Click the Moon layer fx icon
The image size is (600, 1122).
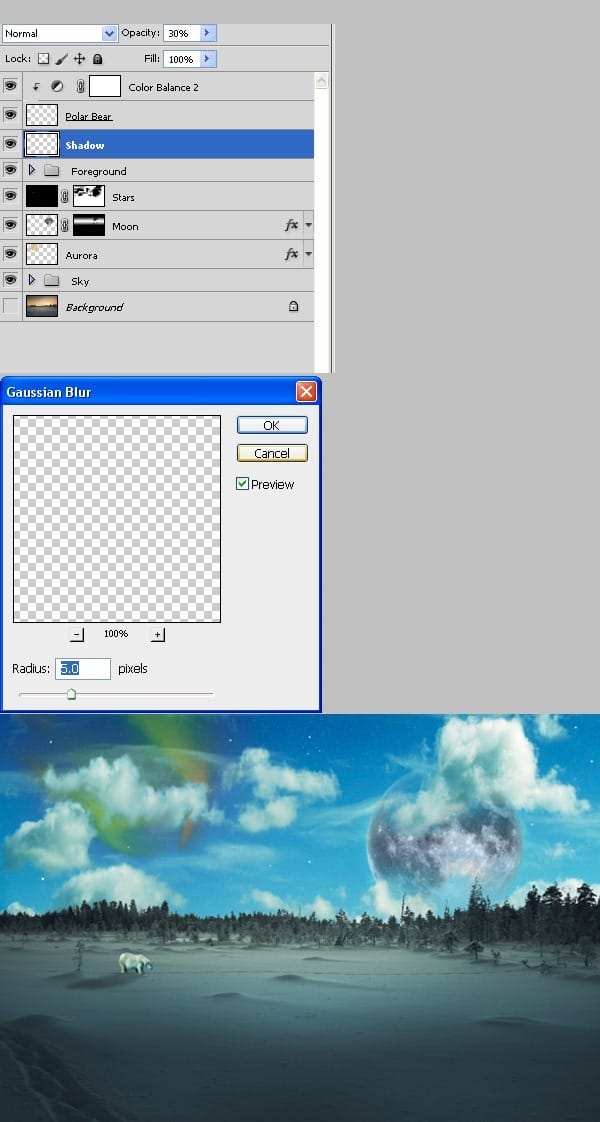[291, 225]
